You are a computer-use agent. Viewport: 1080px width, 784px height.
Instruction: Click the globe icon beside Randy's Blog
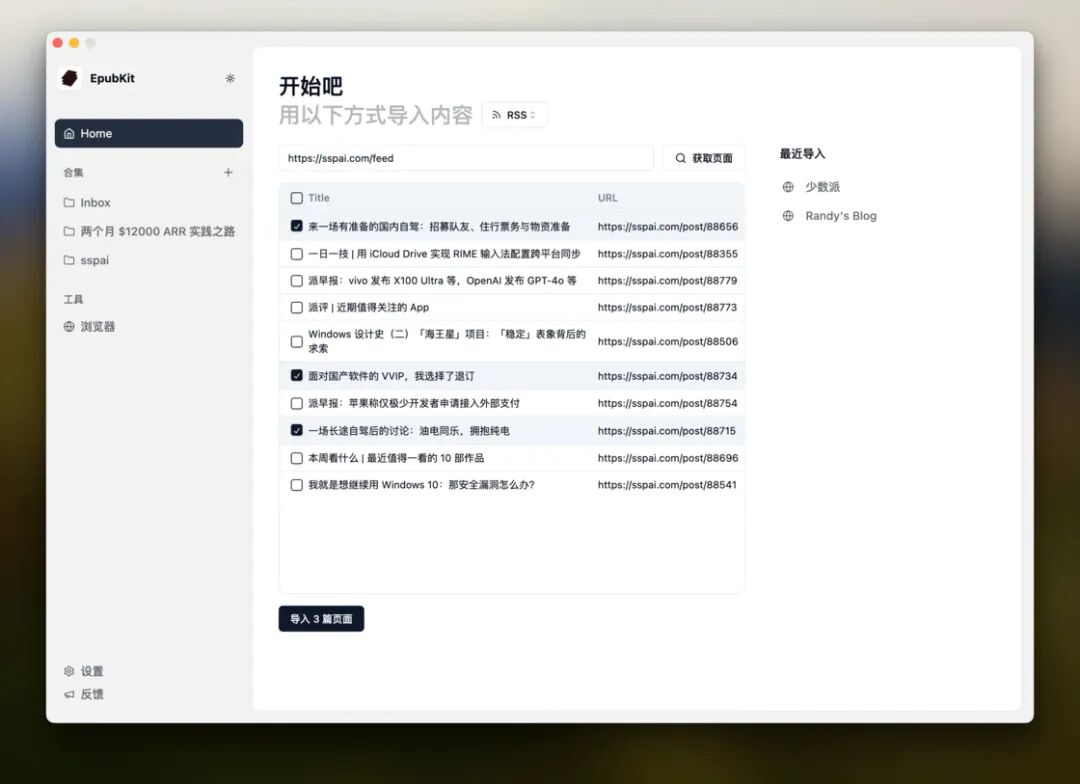pos(788,216)
